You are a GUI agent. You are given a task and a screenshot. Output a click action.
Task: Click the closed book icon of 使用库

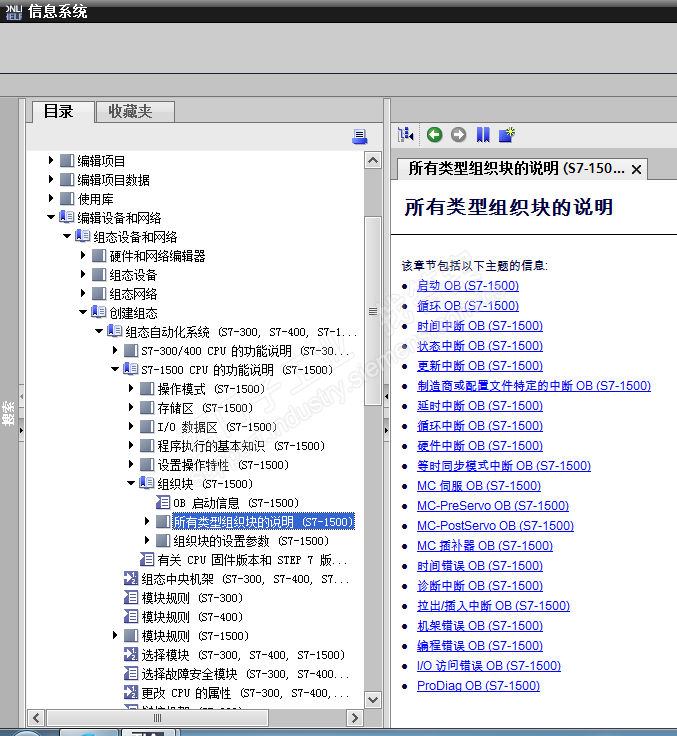pos(67,199)
